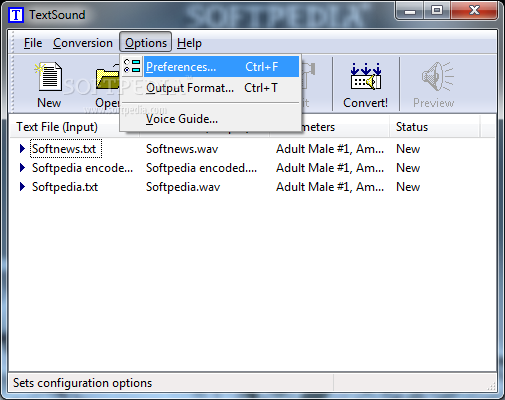Click the New status of Softpedia.txt
505x400 pixels.
[408, 187]
